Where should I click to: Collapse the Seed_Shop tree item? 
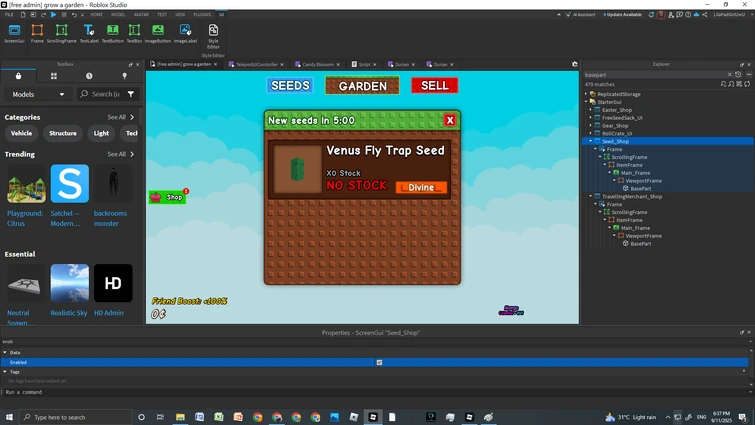[x=591, y=141]
